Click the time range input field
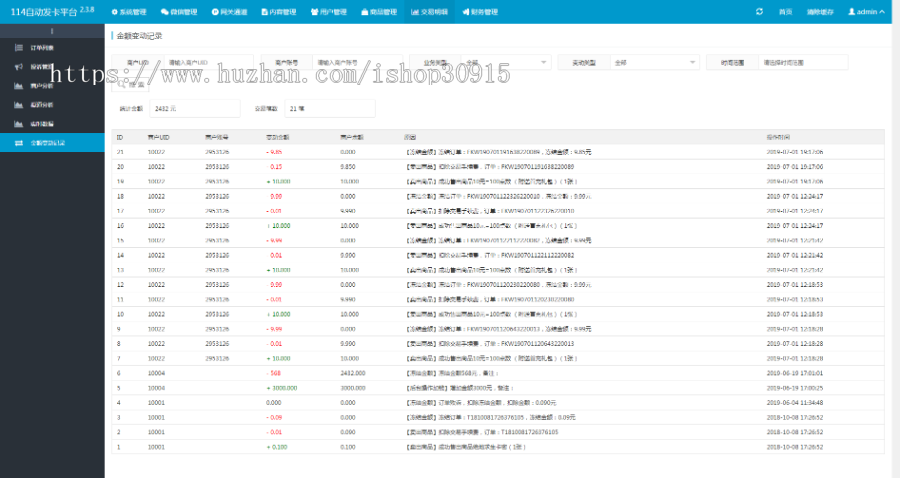Image resolution: width=900 pixels, height=478 pixels. tap(802, 62)
